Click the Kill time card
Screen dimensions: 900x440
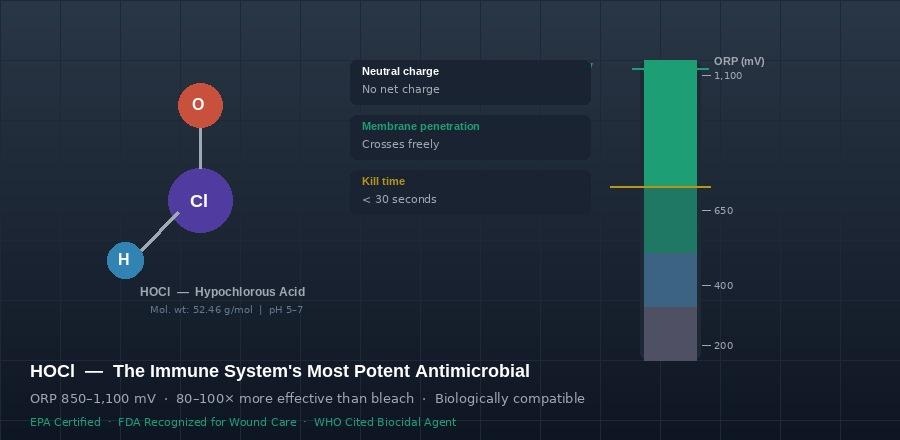(x=470, y=191)
